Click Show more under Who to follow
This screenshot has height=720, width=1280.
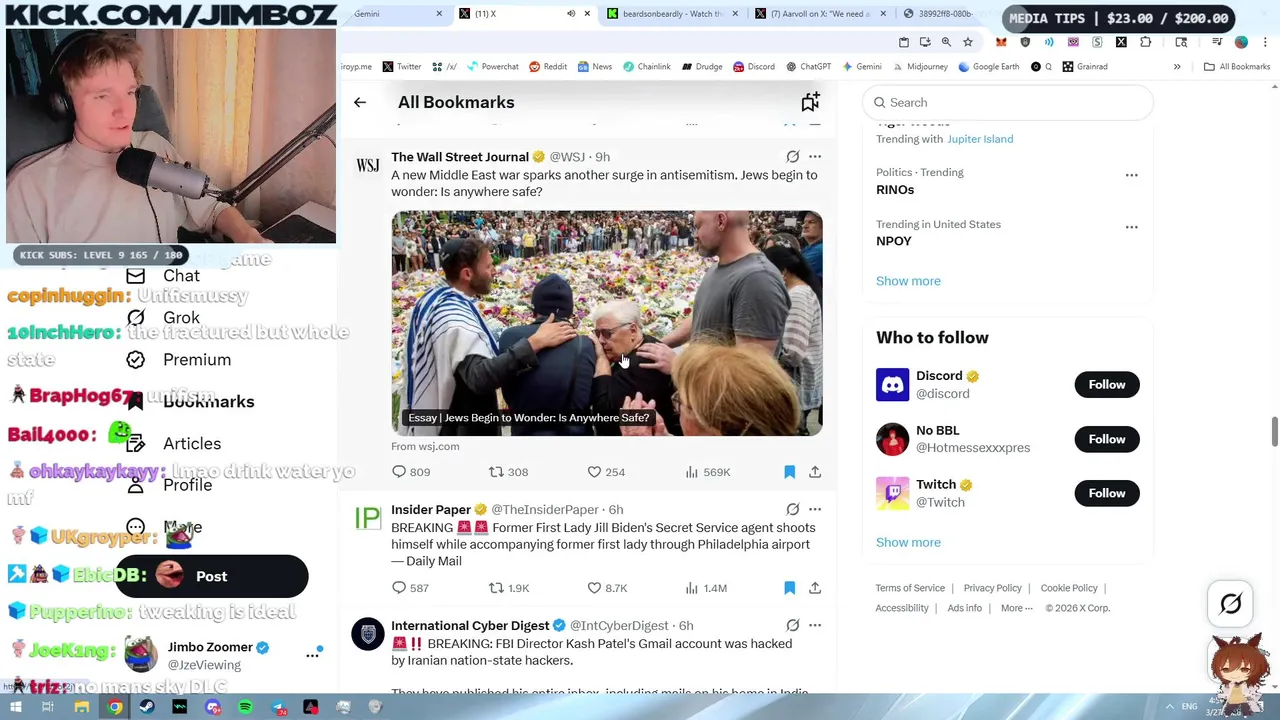point(908,542)
